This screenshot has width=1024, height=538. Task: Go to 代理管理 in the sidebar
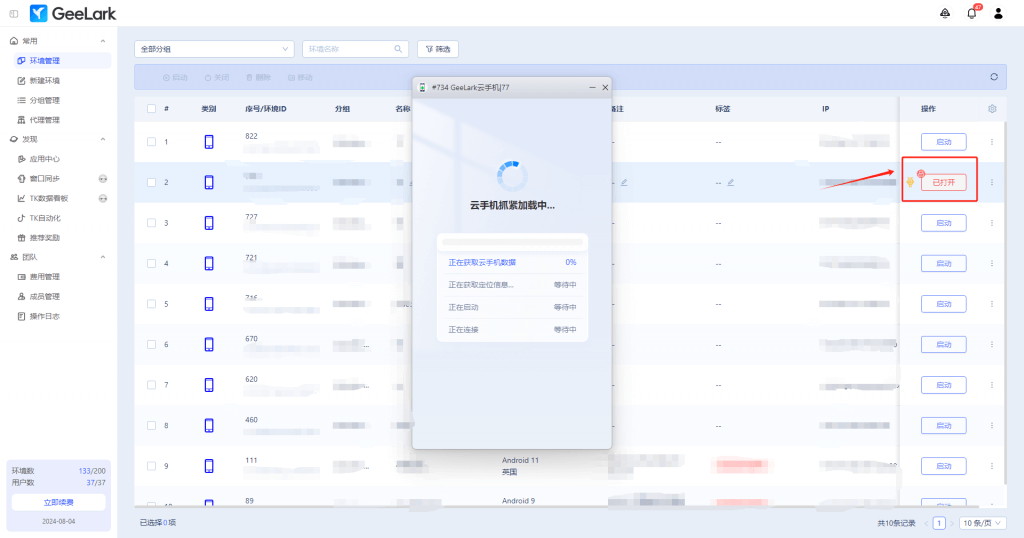coord(45,120)
